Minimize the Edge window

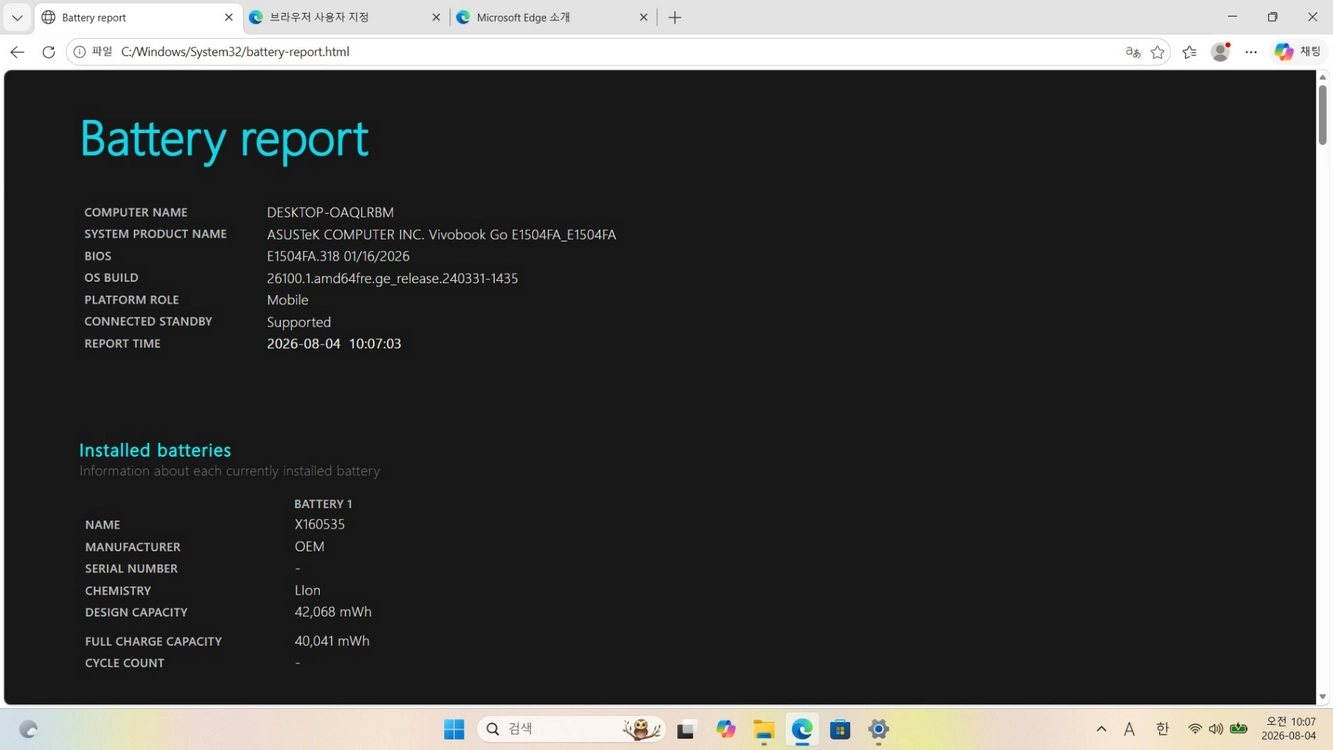pyautogui.click(x=1232, y=17)
